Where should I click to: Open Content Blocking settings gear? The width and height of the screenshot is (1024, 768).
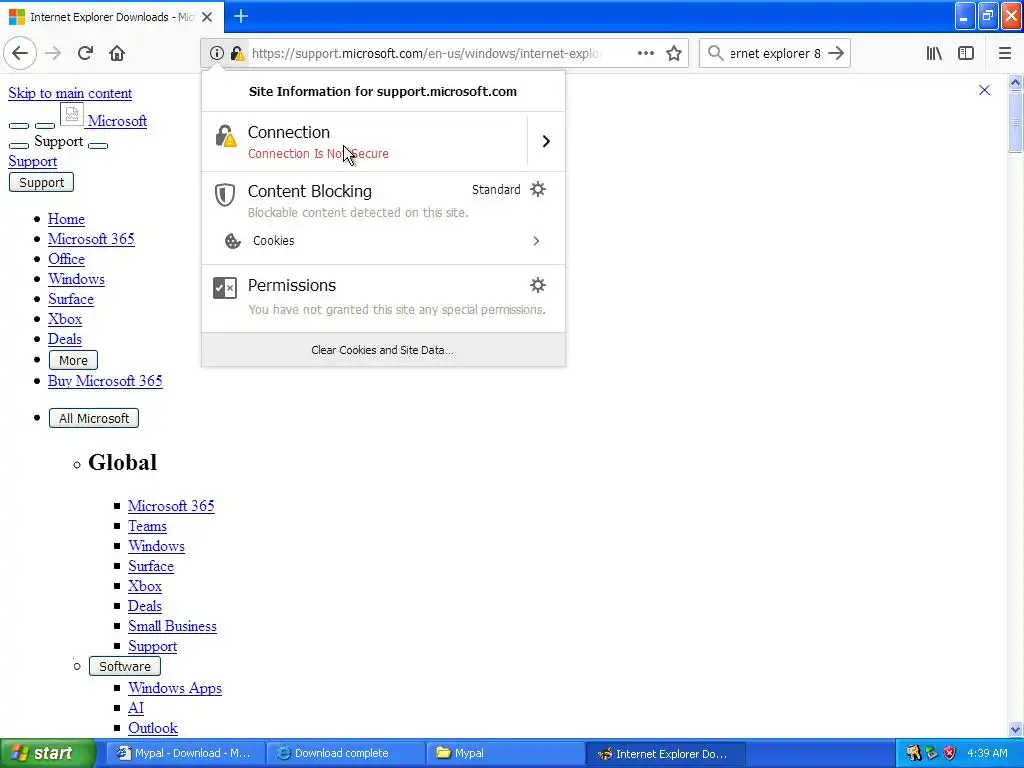pyautogui.click(x=537, y=189)
